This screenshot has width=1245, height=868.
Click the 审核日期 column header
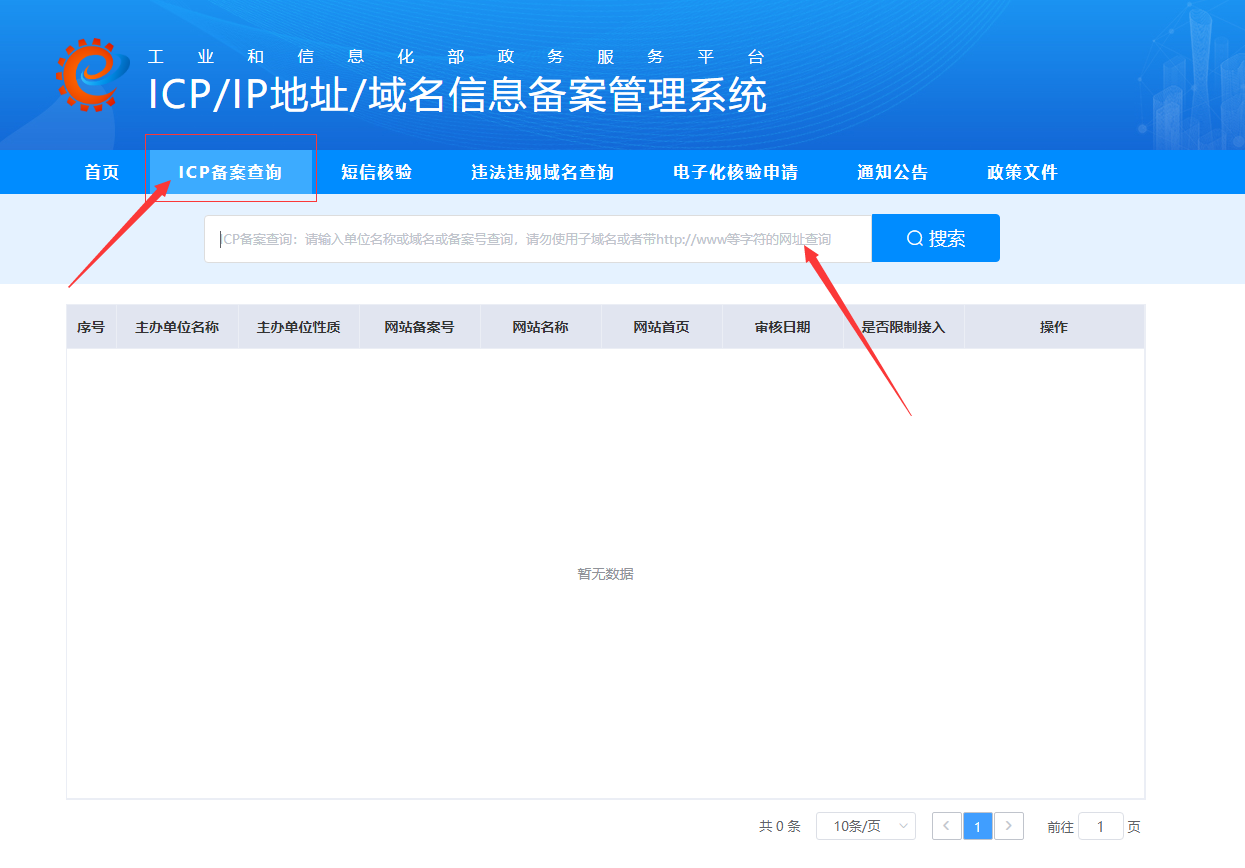tap(782, 327)
